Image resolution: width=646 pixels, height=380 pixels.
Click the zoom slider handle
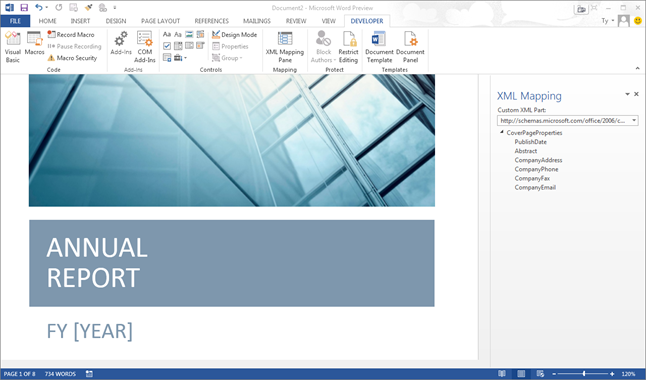[x=584, y=374]
